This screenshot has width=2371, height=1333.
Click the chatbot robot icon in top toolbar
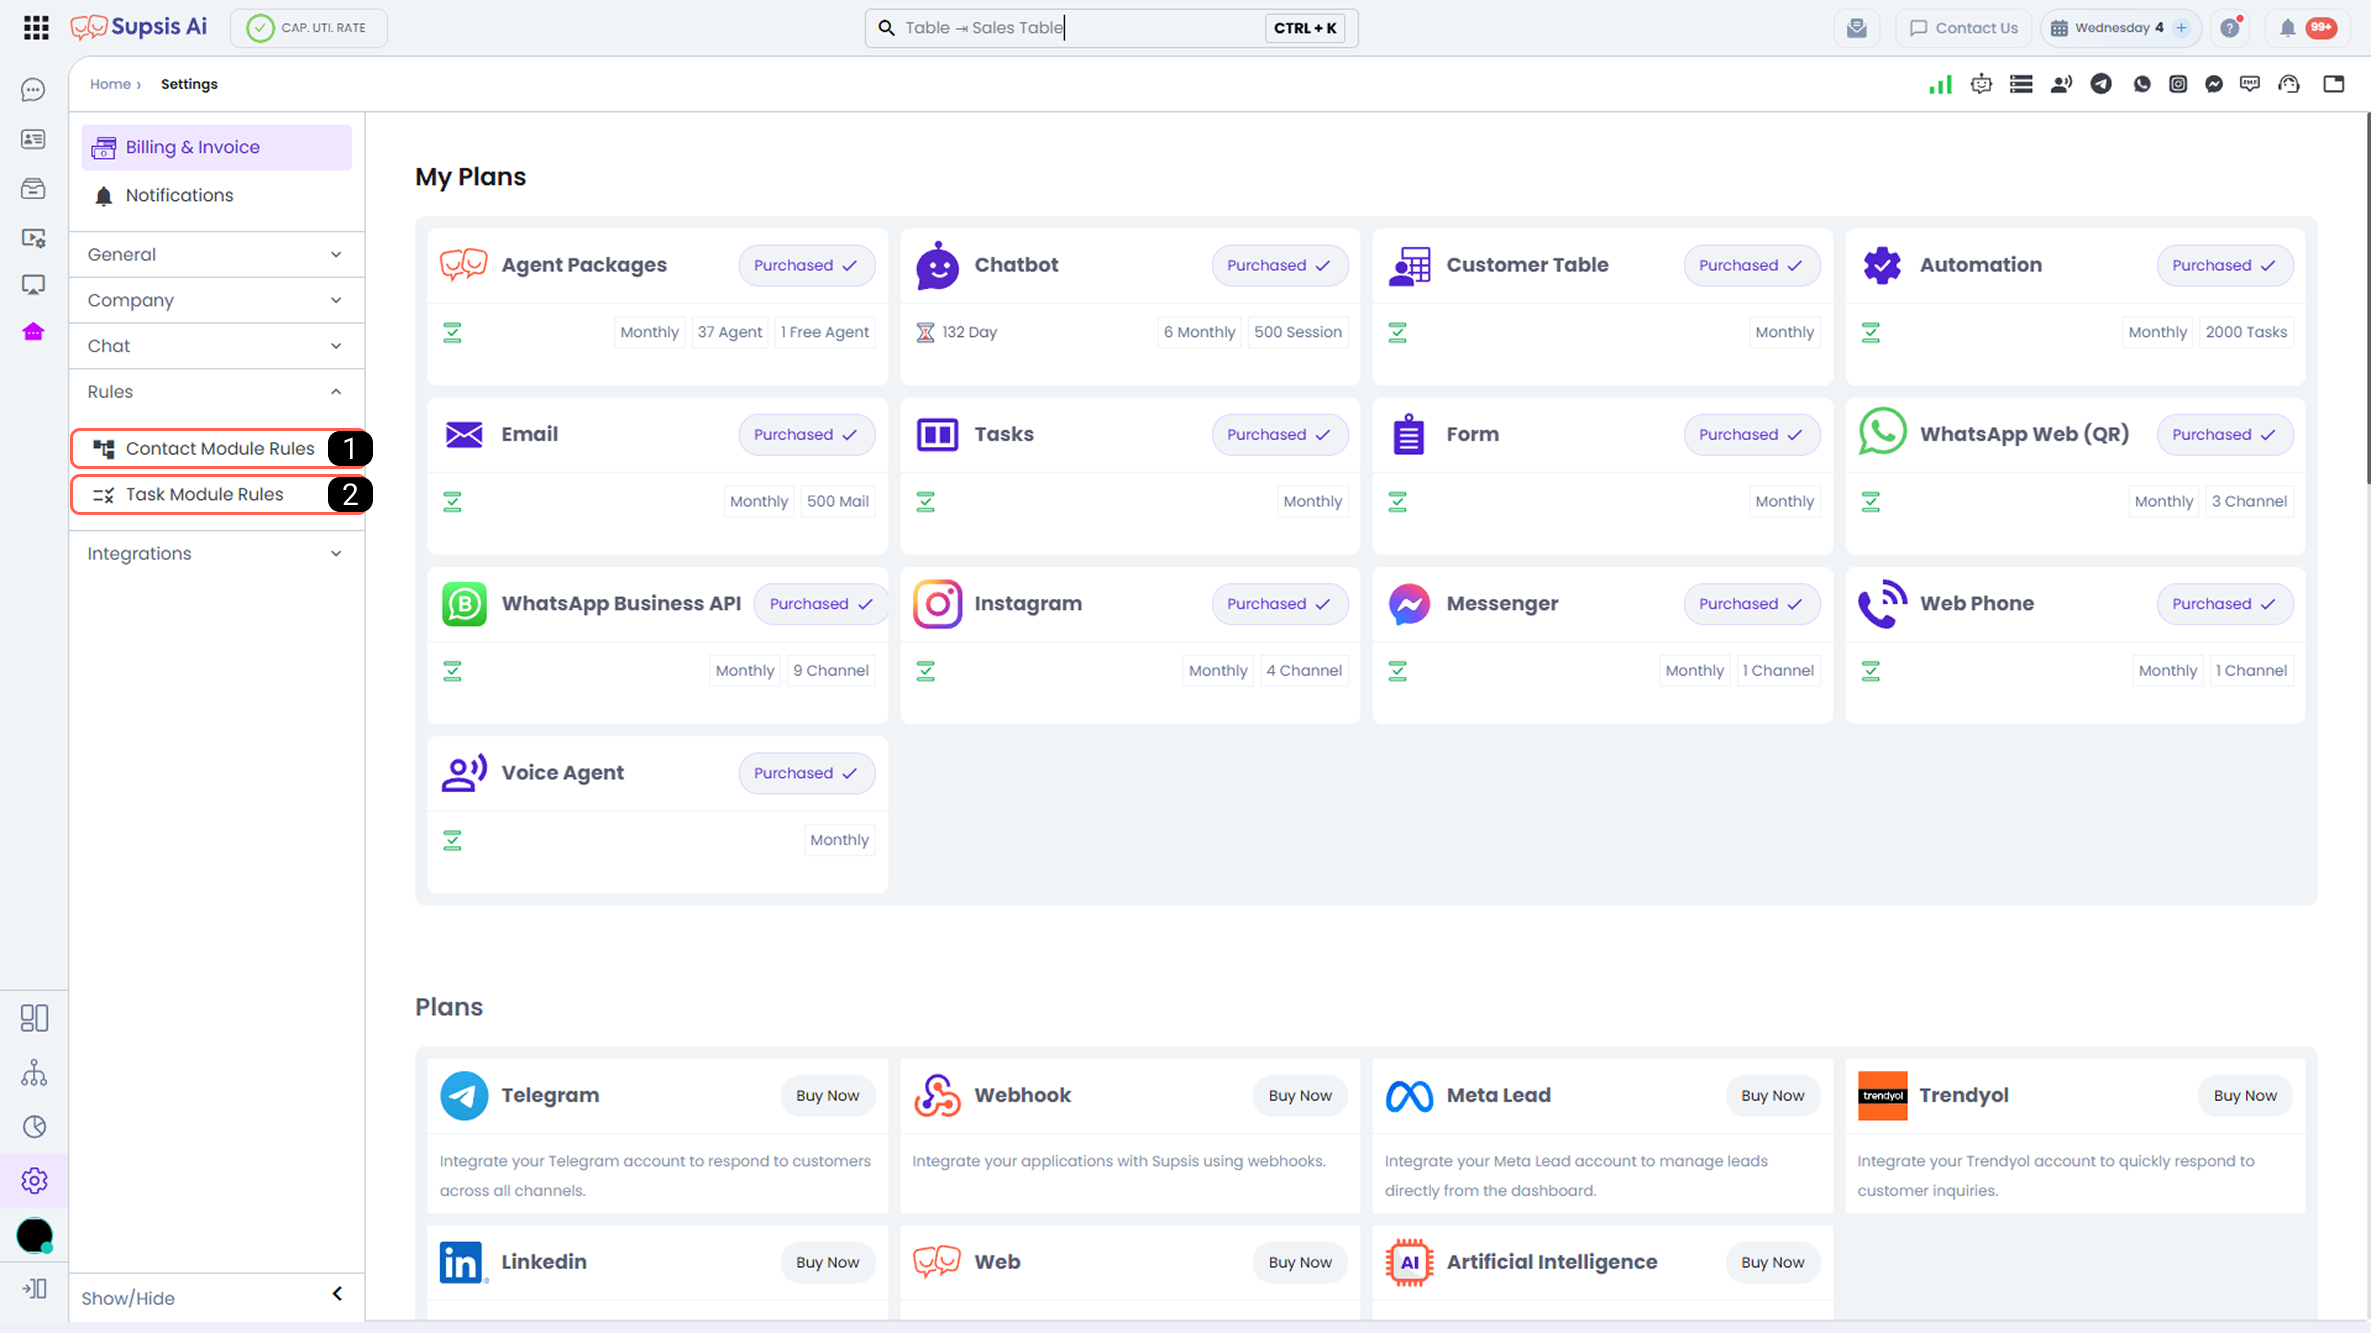click(1981, 84)
